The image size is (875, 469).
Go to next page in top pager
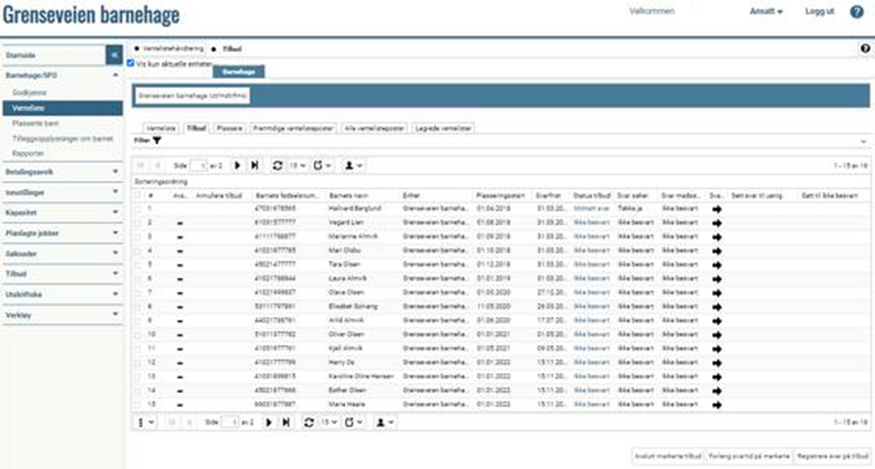(x=238, y=165)
